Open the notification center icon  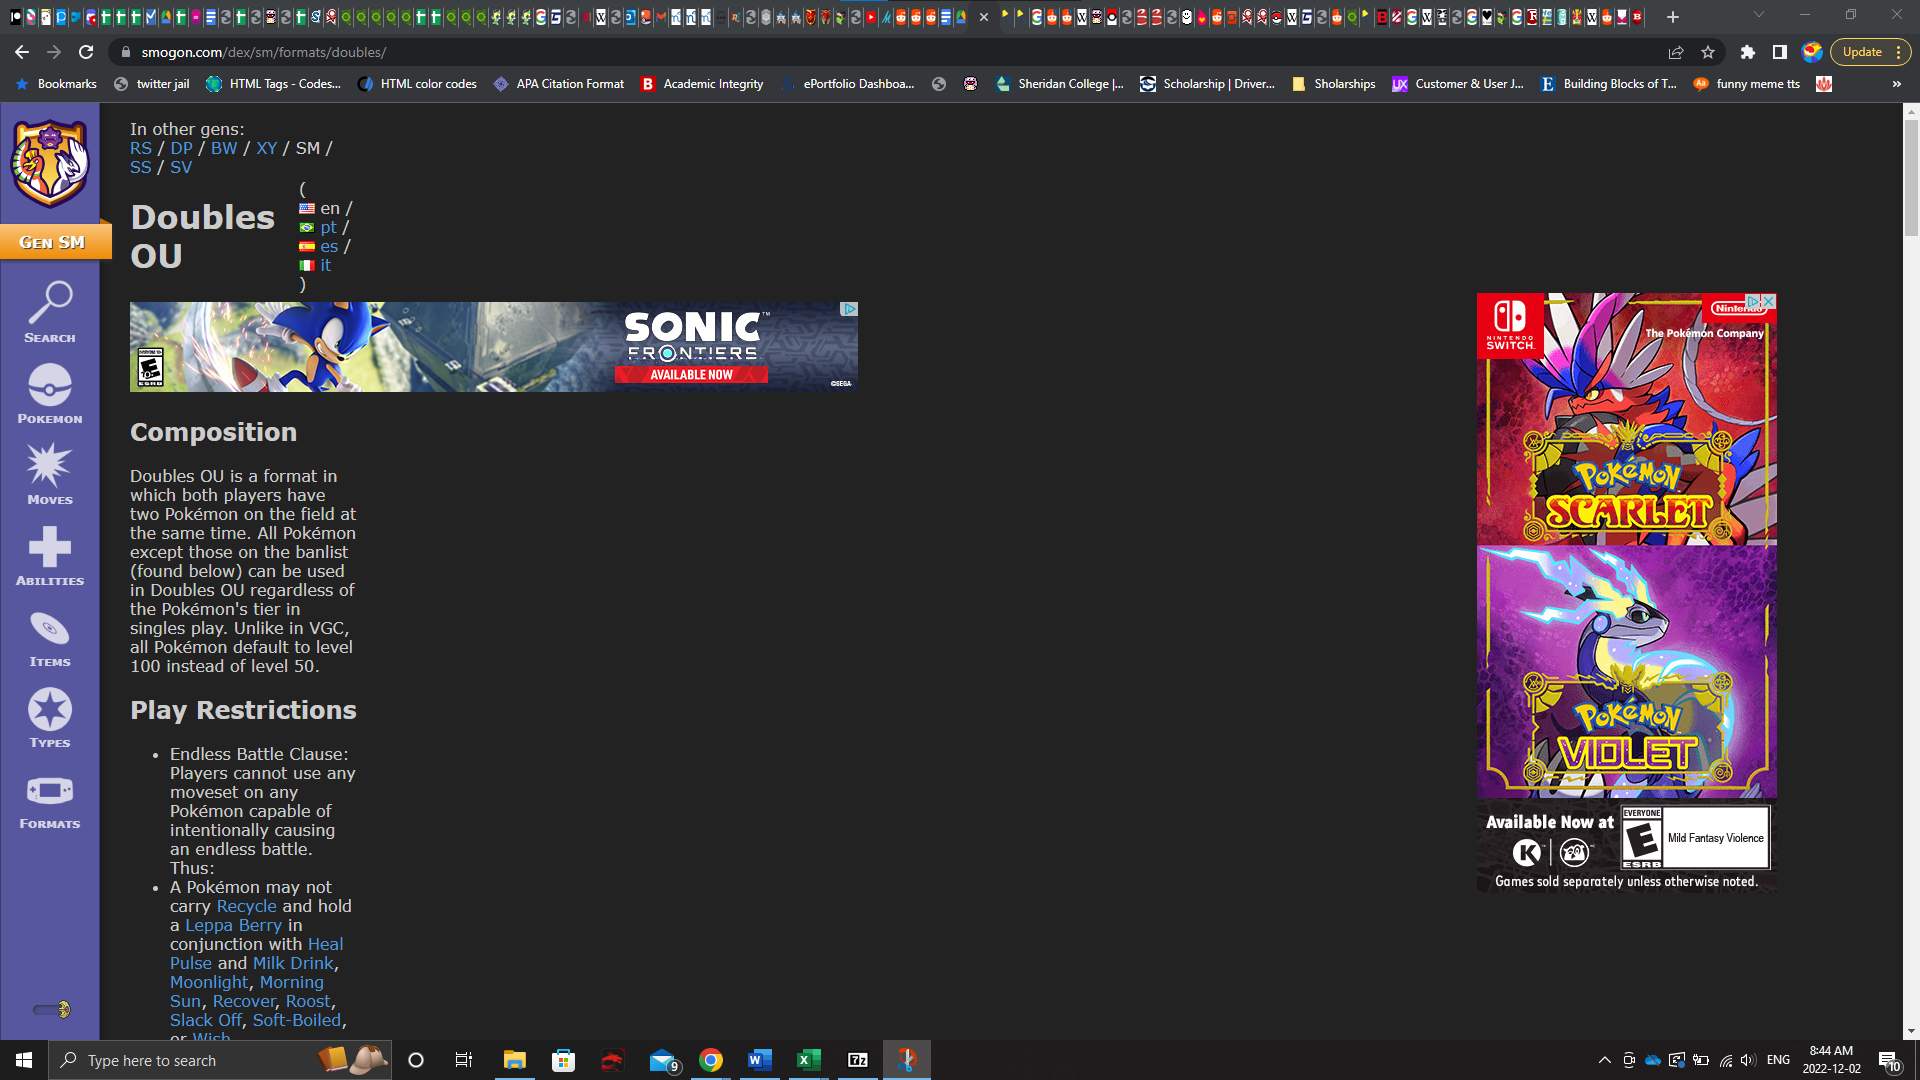pos(1889,1060)
